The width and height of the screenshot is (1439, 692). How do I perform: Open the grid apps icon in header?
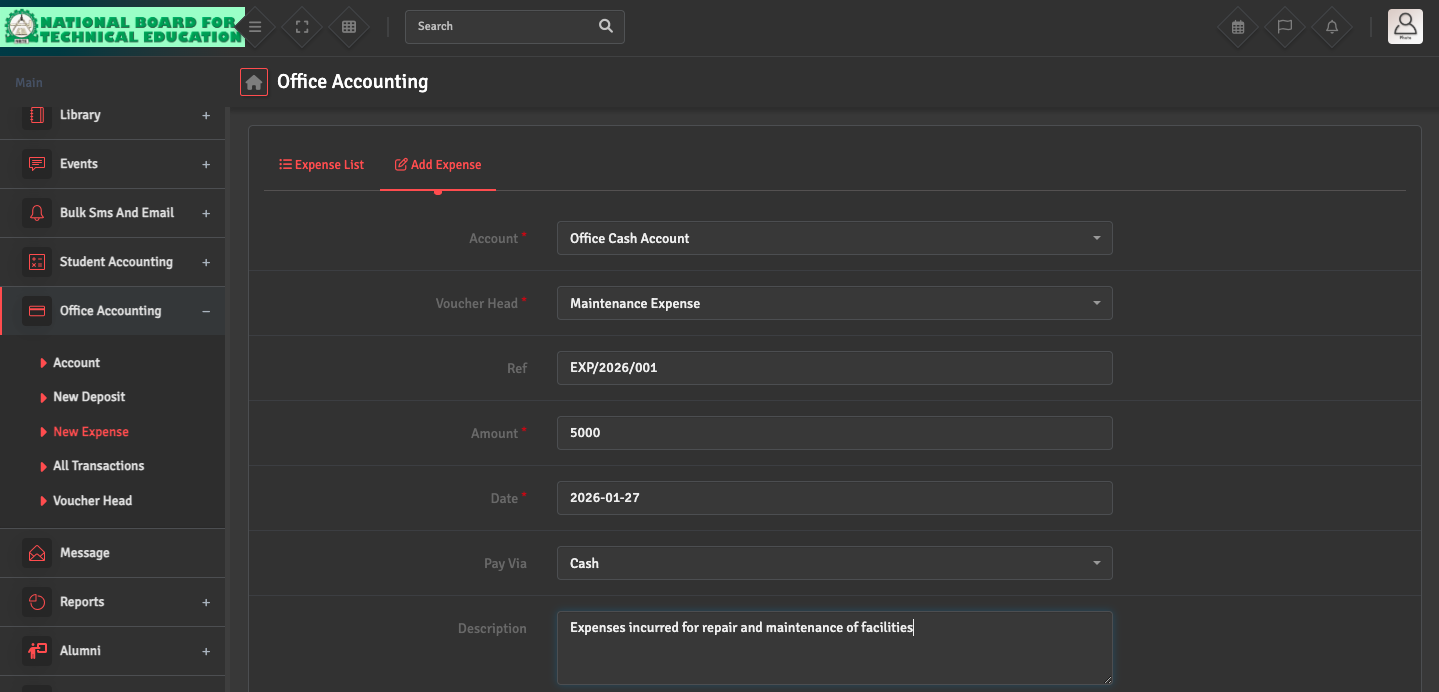click(349, 27)
